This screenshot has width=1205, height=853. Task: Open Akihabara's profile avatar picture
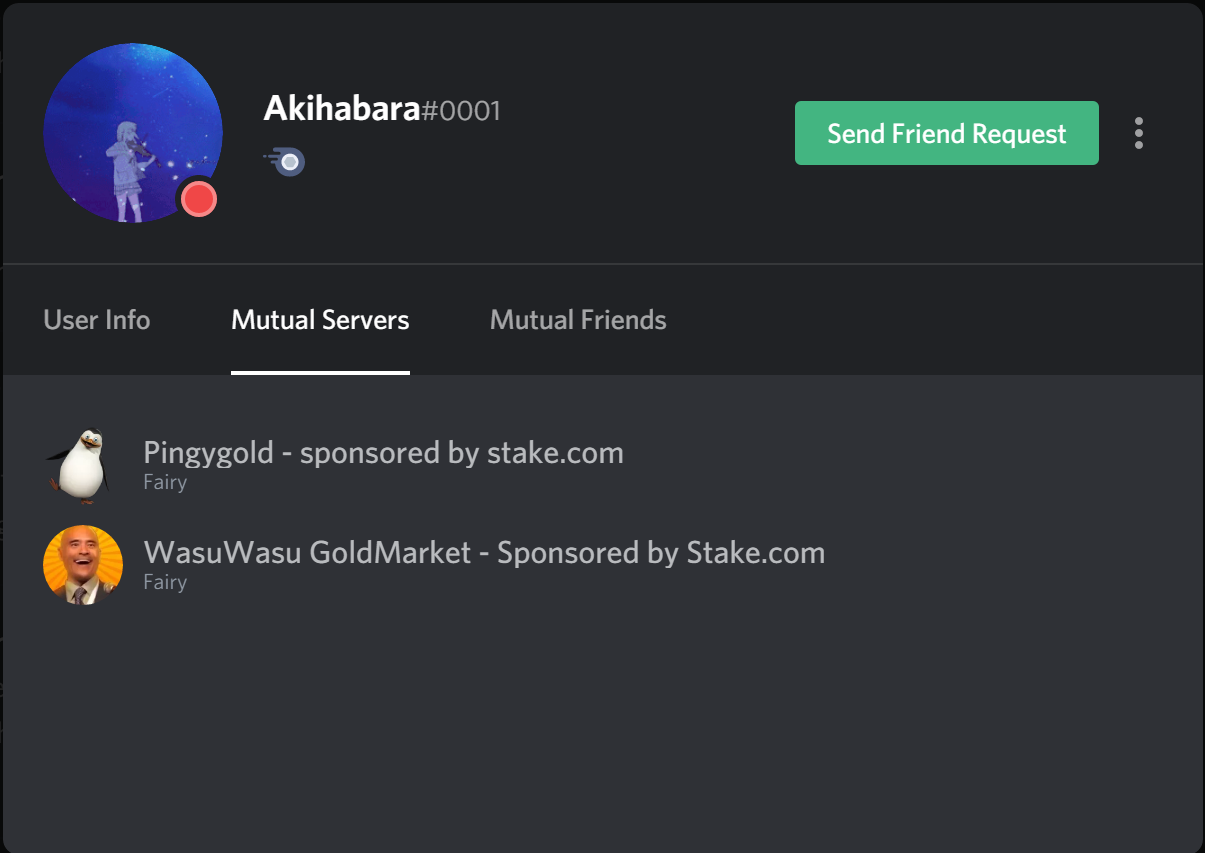tap(133, 133)
